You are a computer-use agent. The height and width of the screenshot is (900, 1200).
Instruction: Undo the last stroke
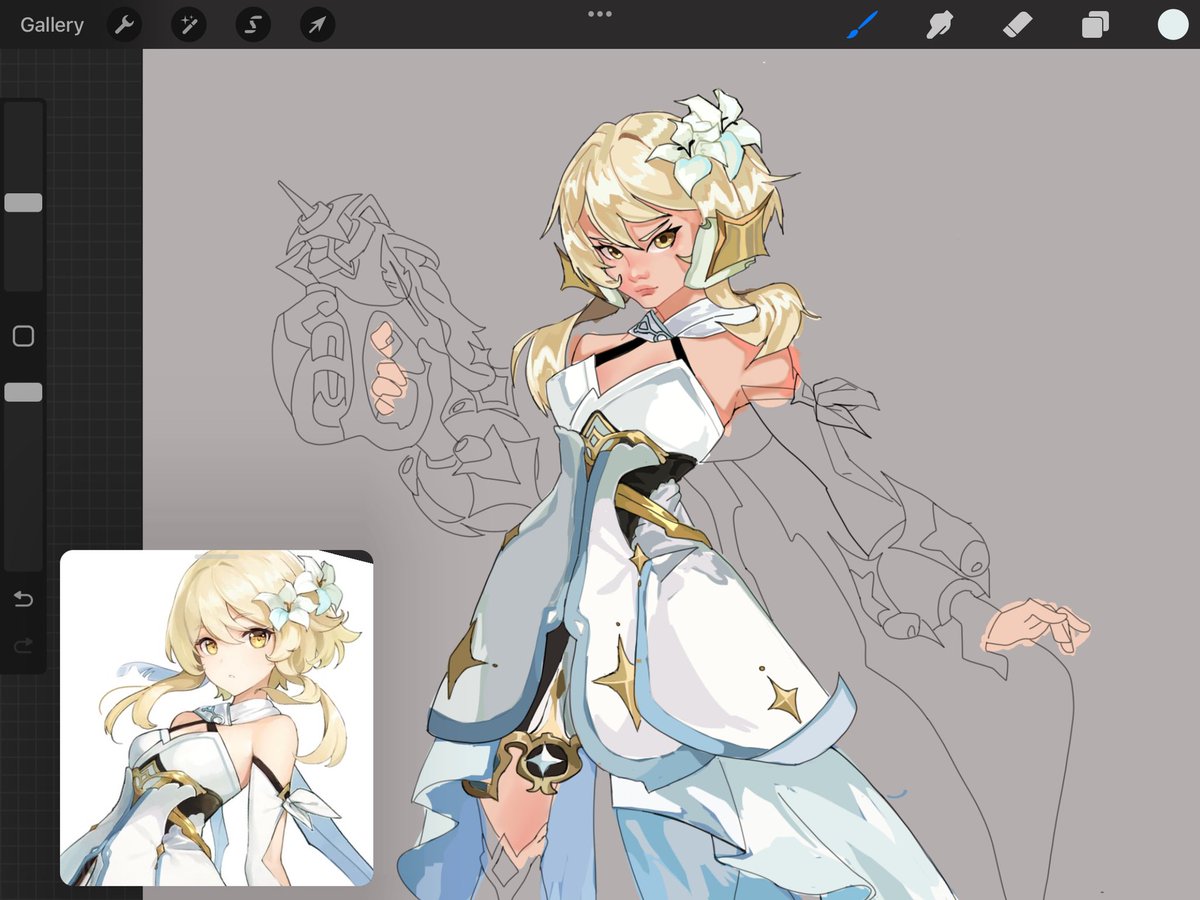(x=23, y=599)
